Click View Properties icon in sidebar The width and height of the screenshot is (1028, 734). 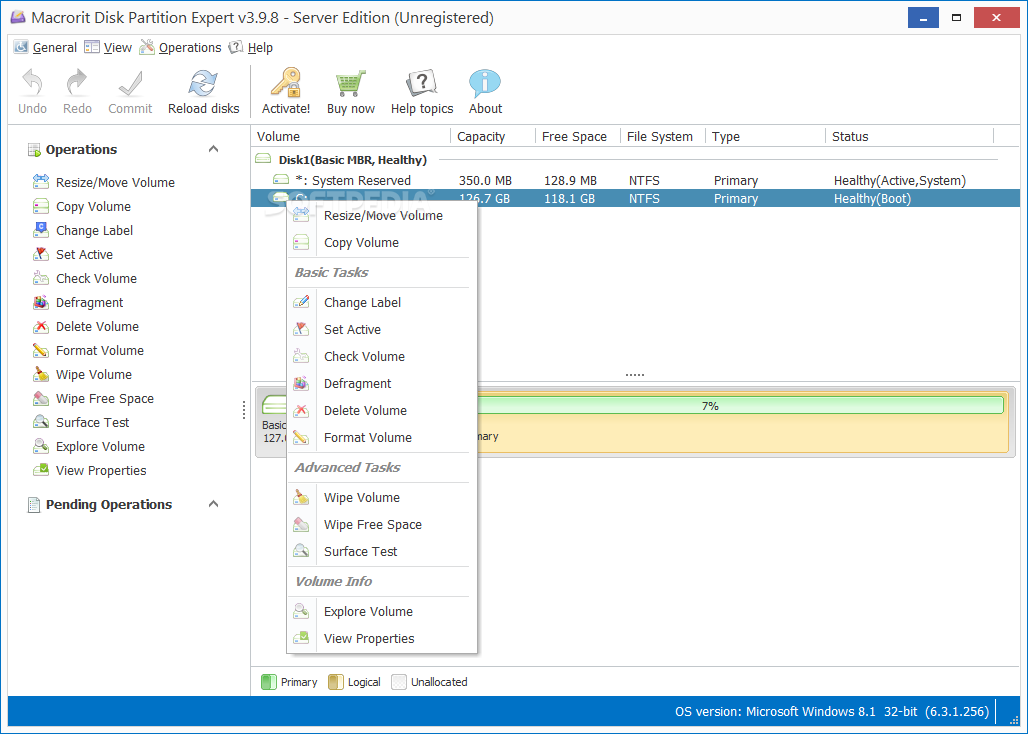(x=41, y=470)
